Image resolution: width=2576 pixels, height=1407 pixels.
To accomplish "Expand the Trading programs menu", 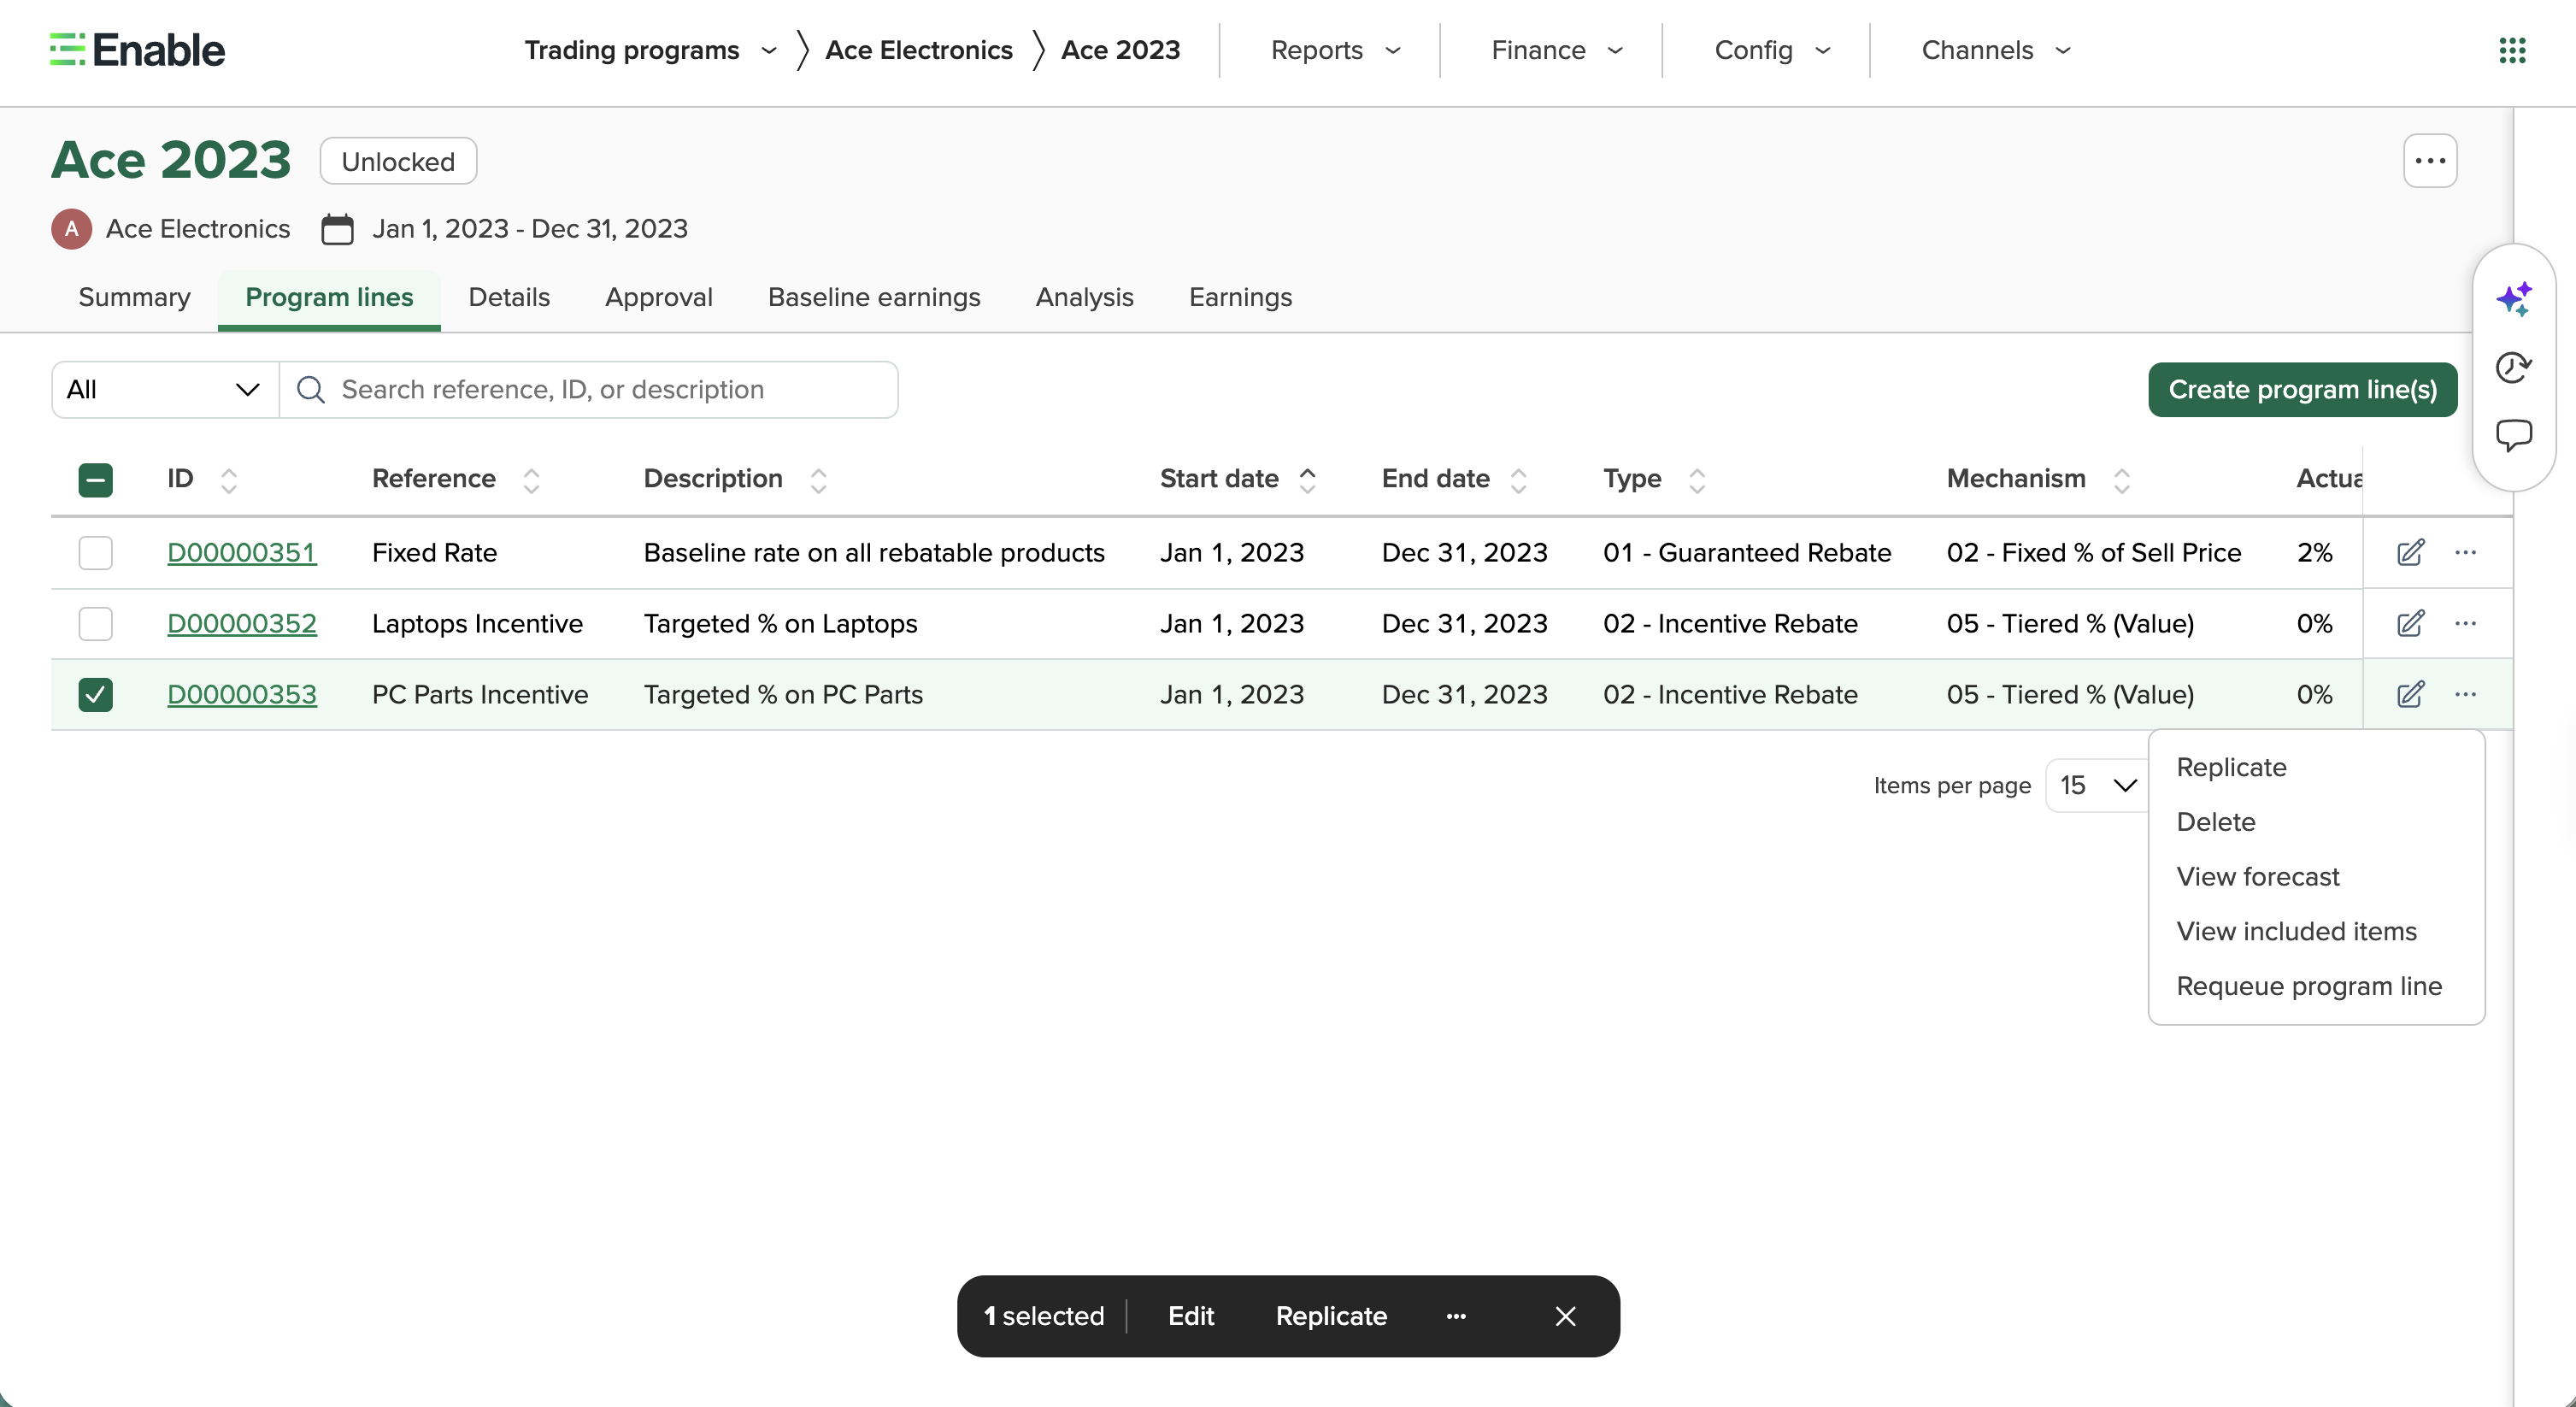I will click(650, 50).
